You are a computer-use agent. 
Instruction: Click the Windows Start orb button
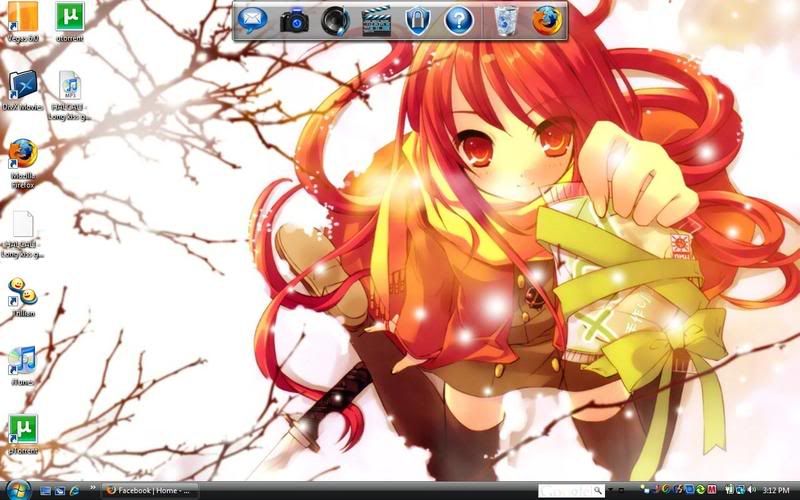[17, 490]
